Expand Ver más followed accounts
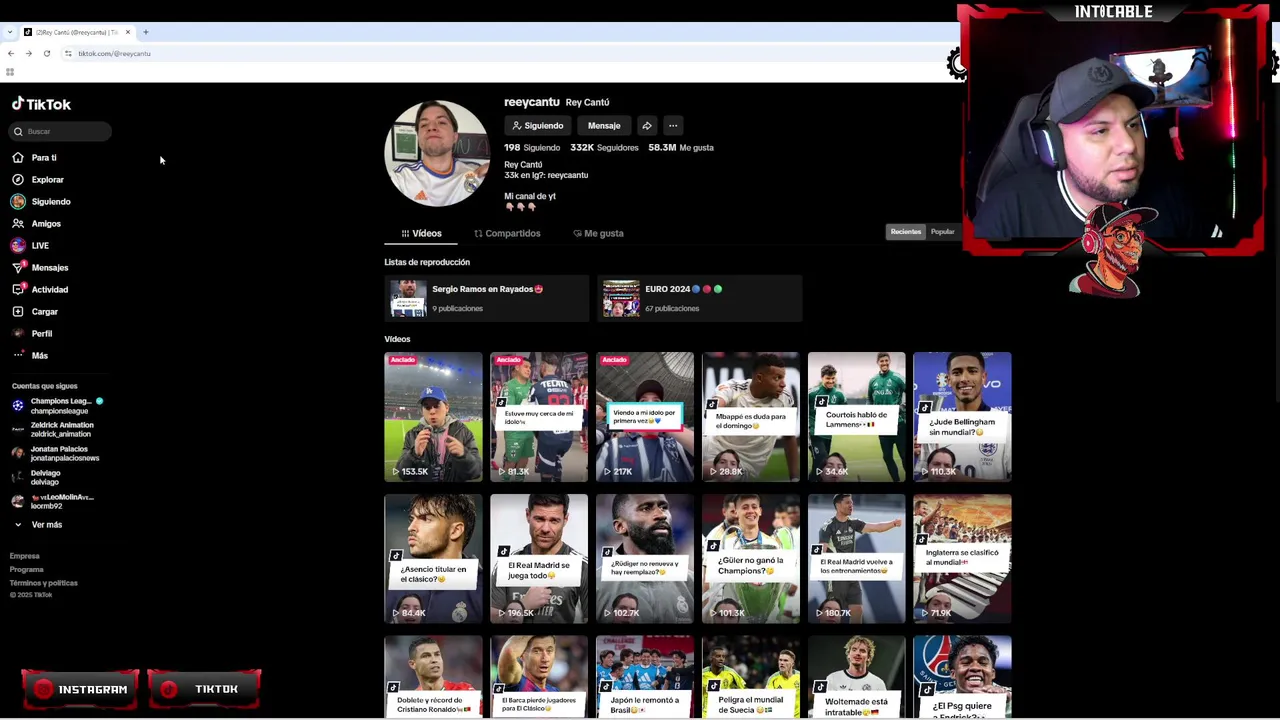 click(x=38, y=525)
